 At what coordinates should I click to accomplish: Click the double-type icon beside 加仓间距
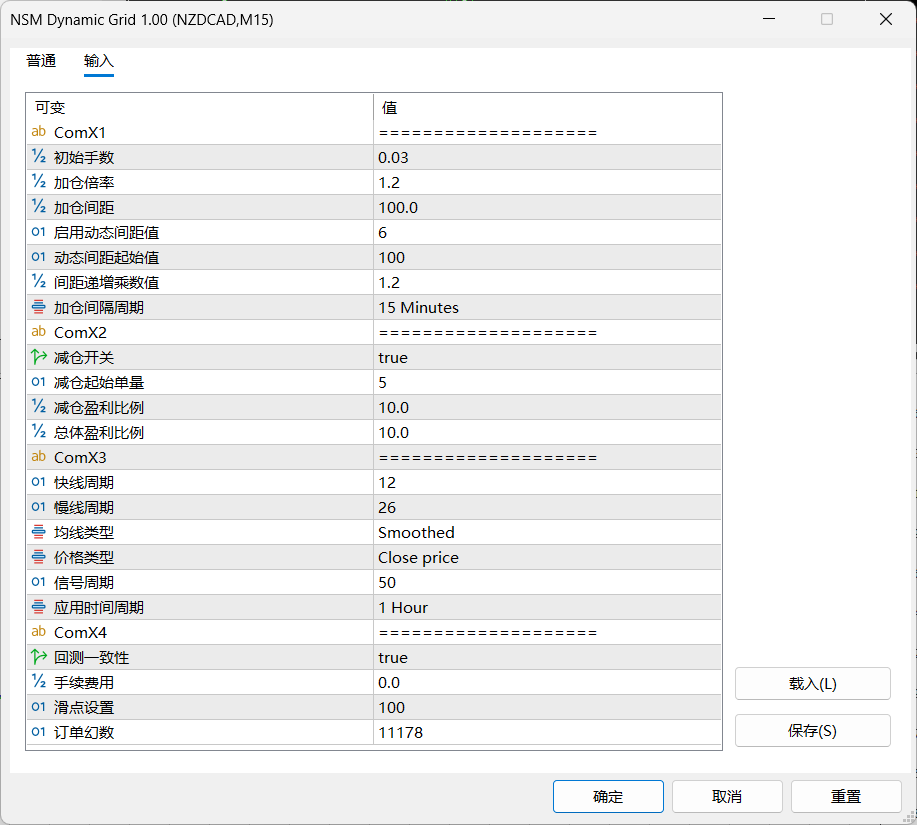[39, 207]
